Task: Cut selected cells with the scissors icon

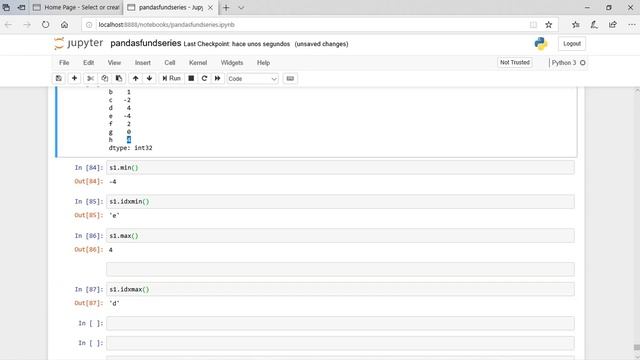Action: (90, 78)
